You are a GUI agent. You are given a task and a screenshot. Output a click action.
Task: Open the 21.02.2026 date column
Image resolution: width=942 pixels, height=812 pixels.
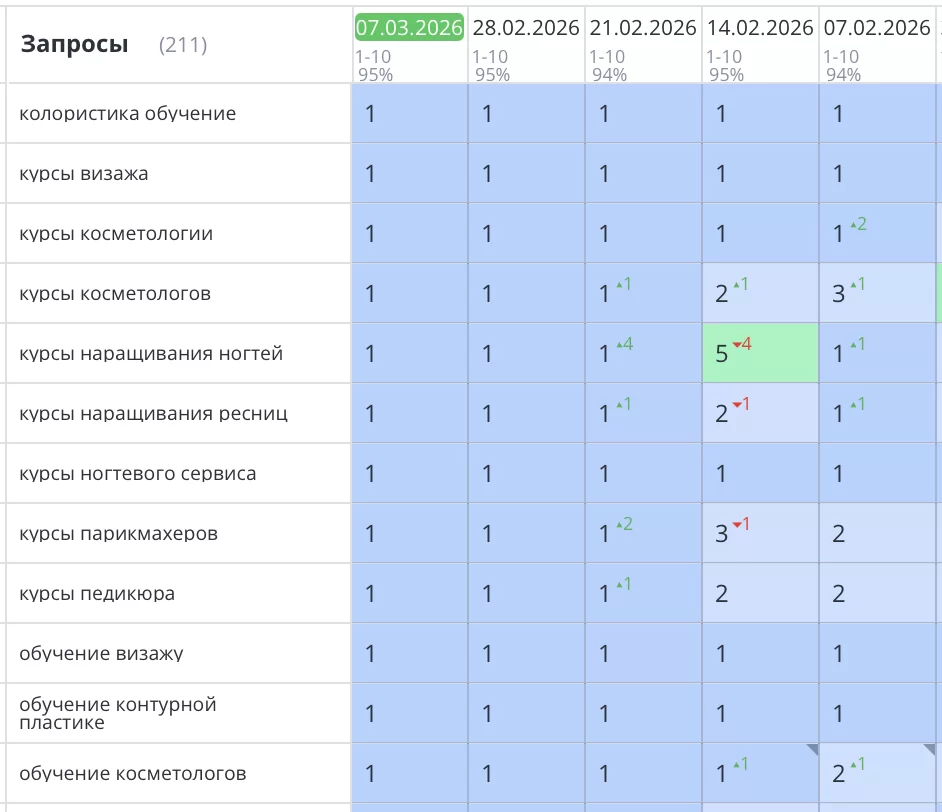tap(642, 28)
